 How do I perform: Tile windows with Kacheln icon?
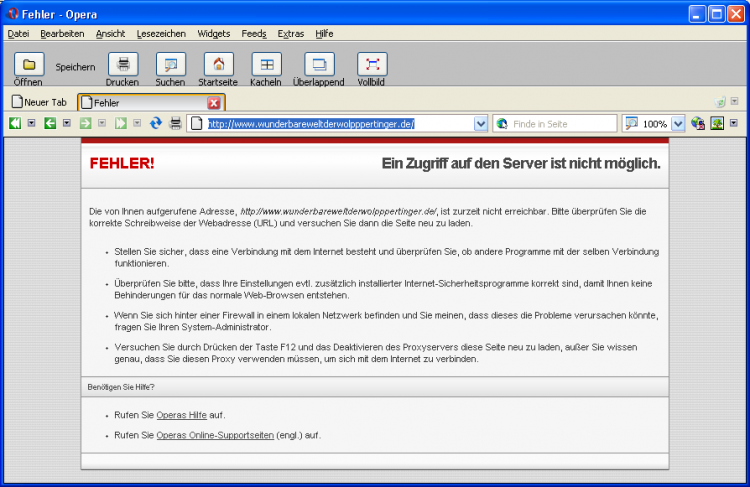tap(266, 64)
